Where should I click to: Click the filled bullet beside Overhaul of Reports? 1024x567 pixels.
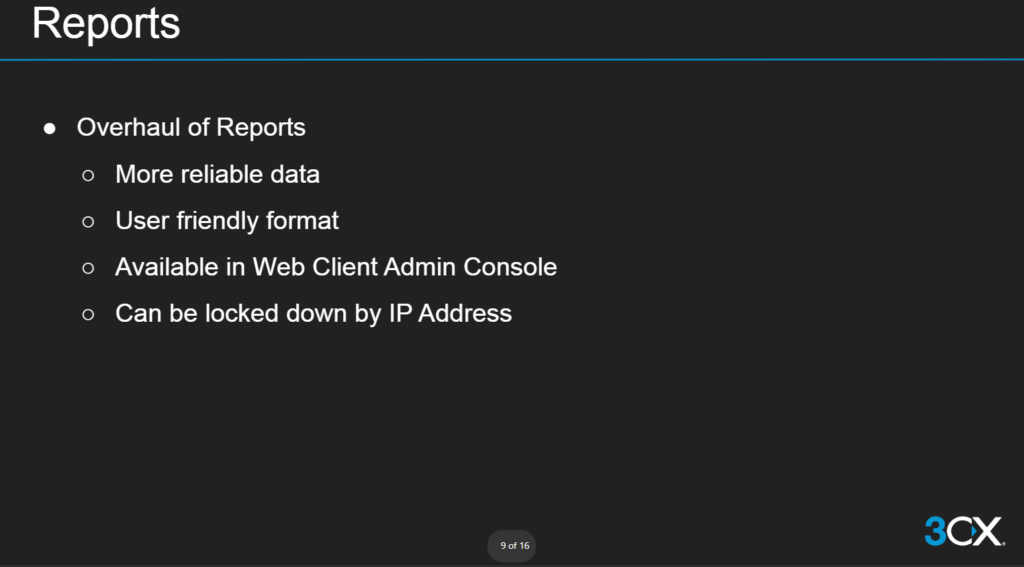49,129
